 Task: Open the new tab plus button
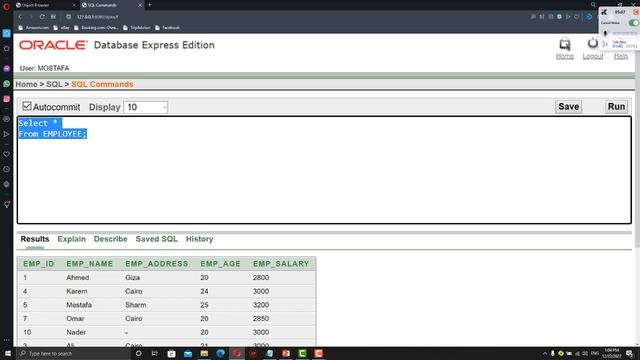point(150,5)
